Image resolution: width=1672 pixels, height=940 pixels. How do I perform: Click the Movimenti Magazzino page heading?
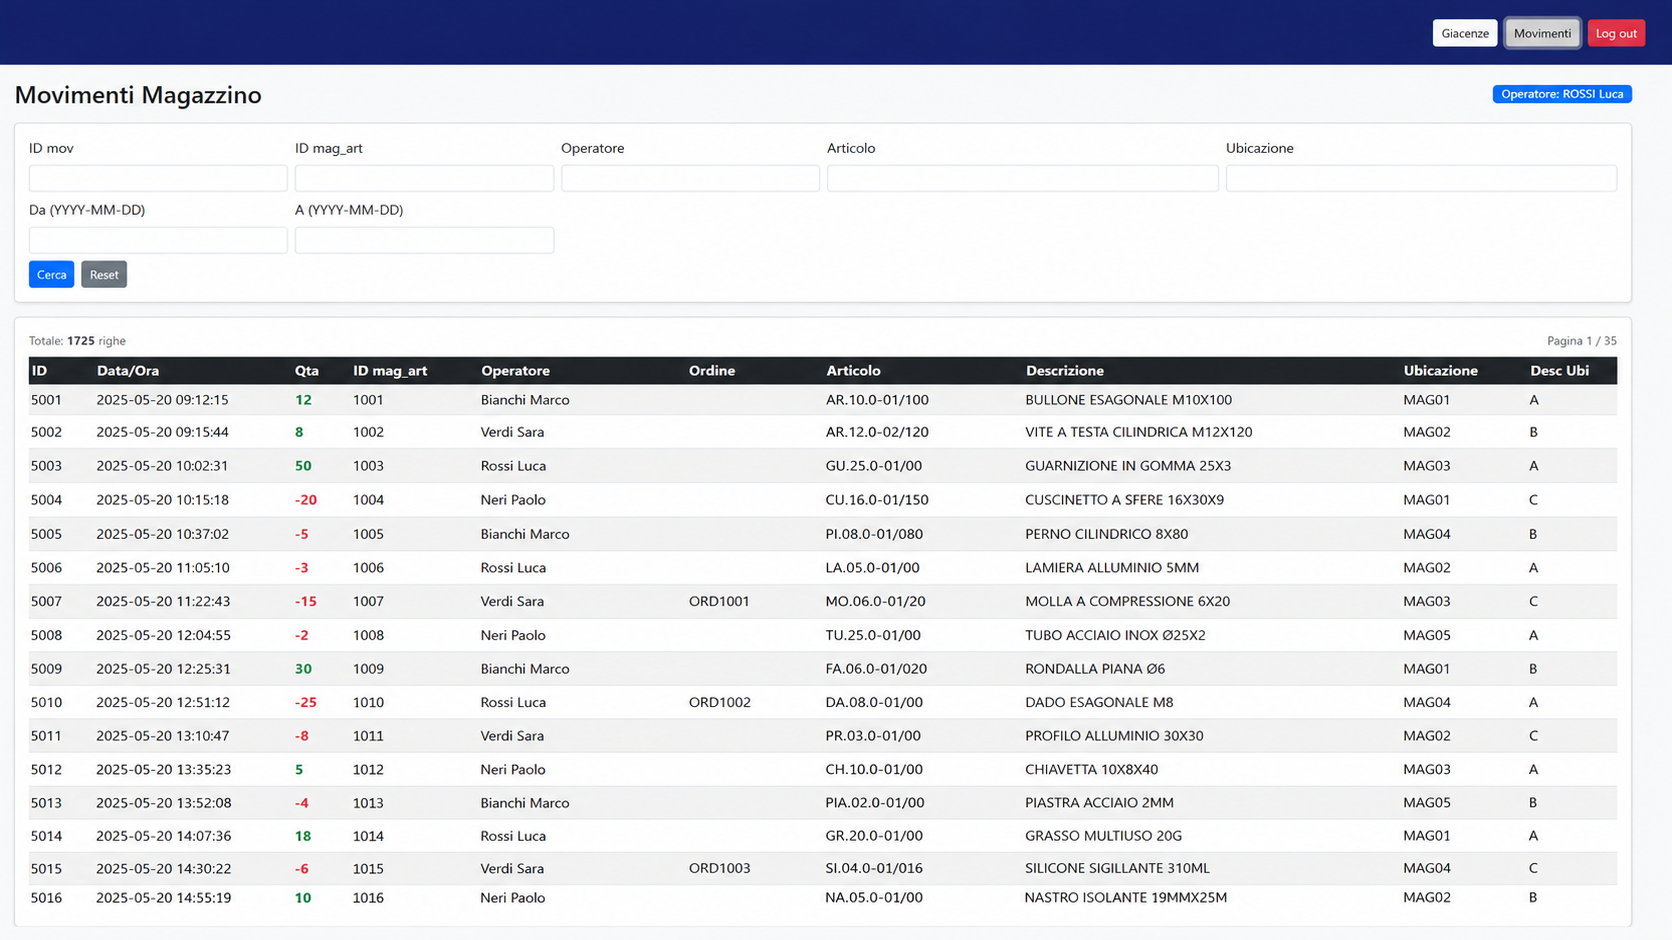(138, 95)
